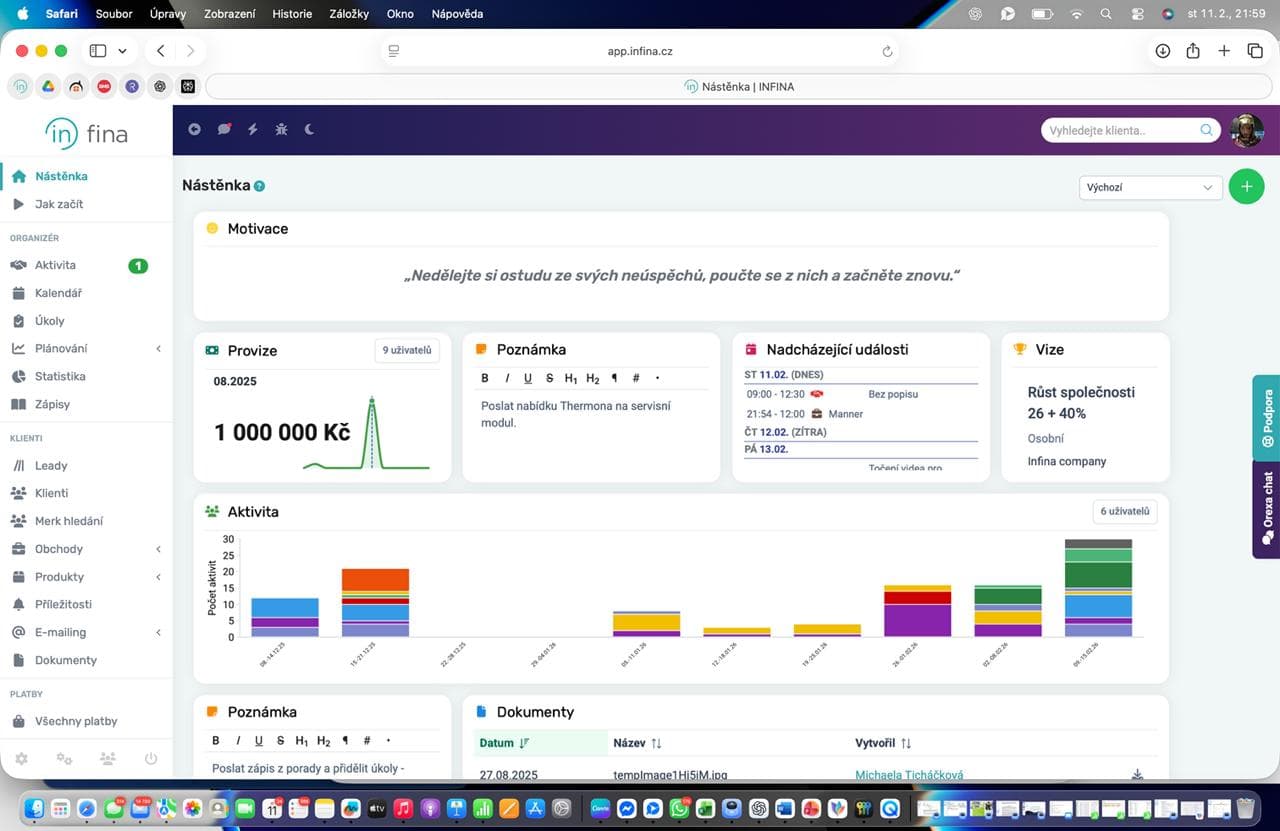Download templImage1Hi5iM.jpg via the download icon
Viewport: 1280px width, 831px height.
(1137, 774)
